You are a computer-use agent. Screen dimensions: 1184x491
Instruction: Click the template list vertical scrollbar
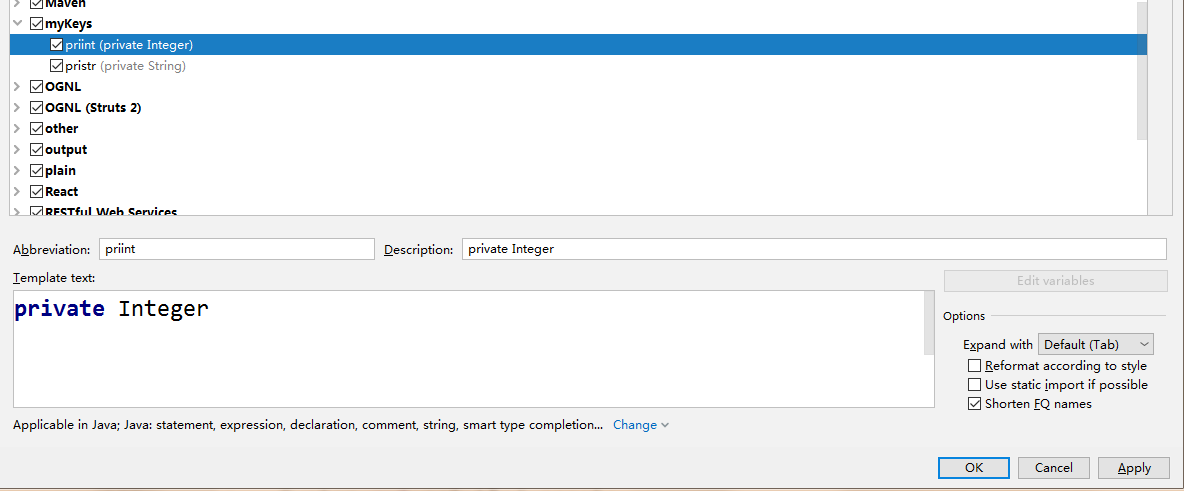(x=1142, y=70)
